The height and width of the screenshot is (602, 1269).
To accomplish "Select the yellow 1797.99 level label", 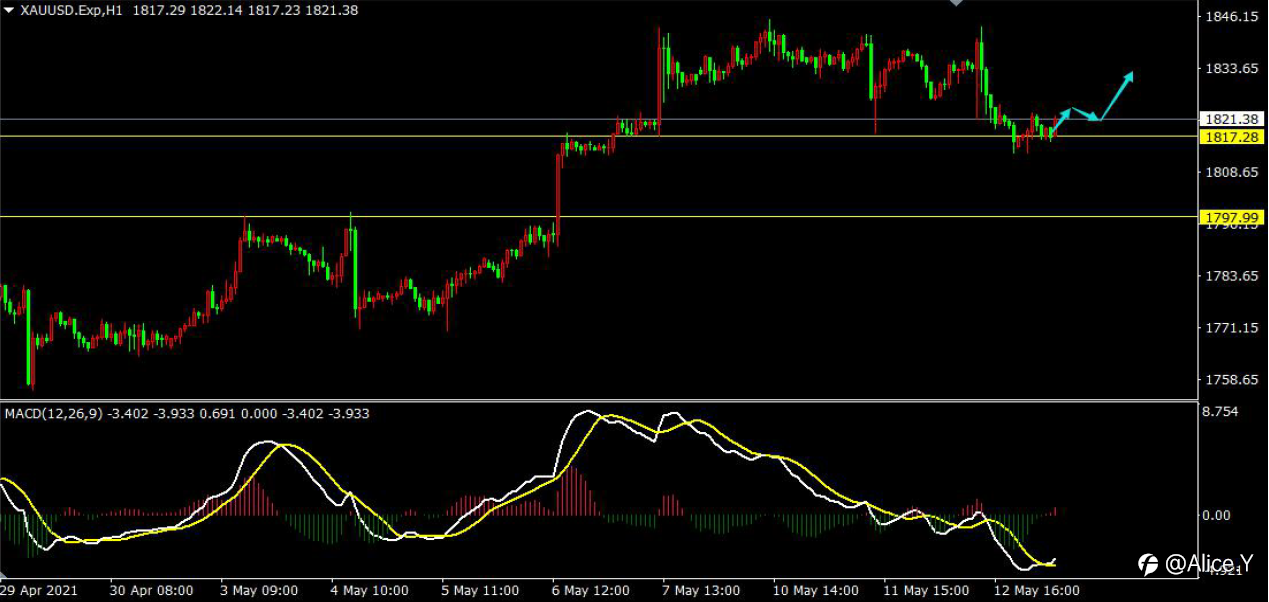I will [x=1231, y=217].
